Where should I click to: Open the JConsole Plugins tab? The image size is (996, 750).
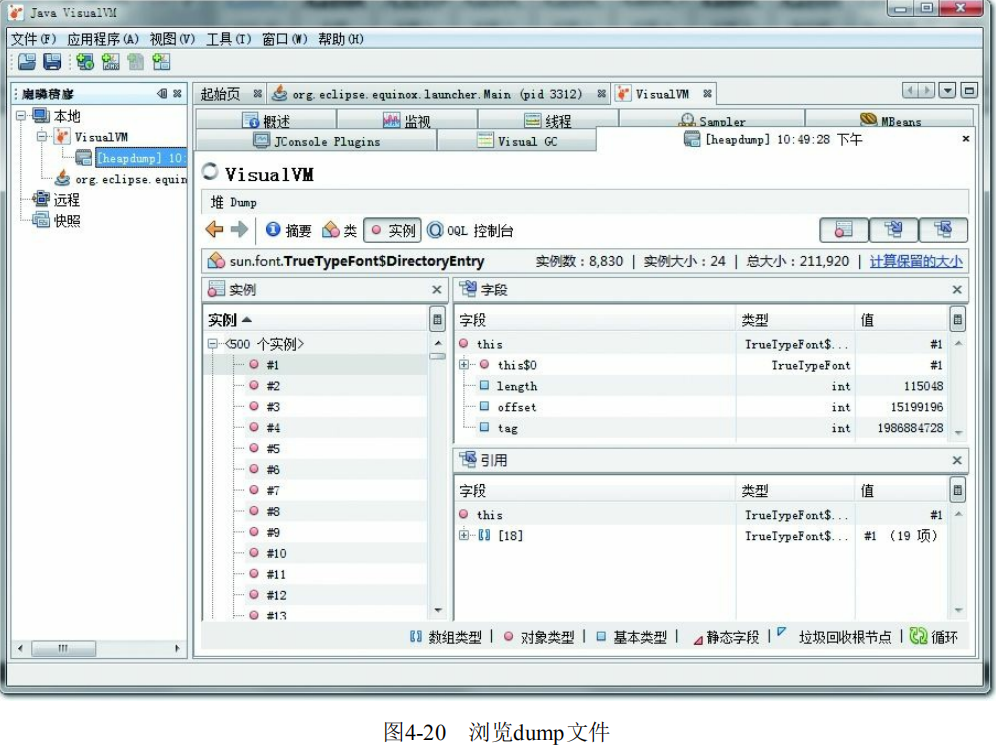pos(316,141)
